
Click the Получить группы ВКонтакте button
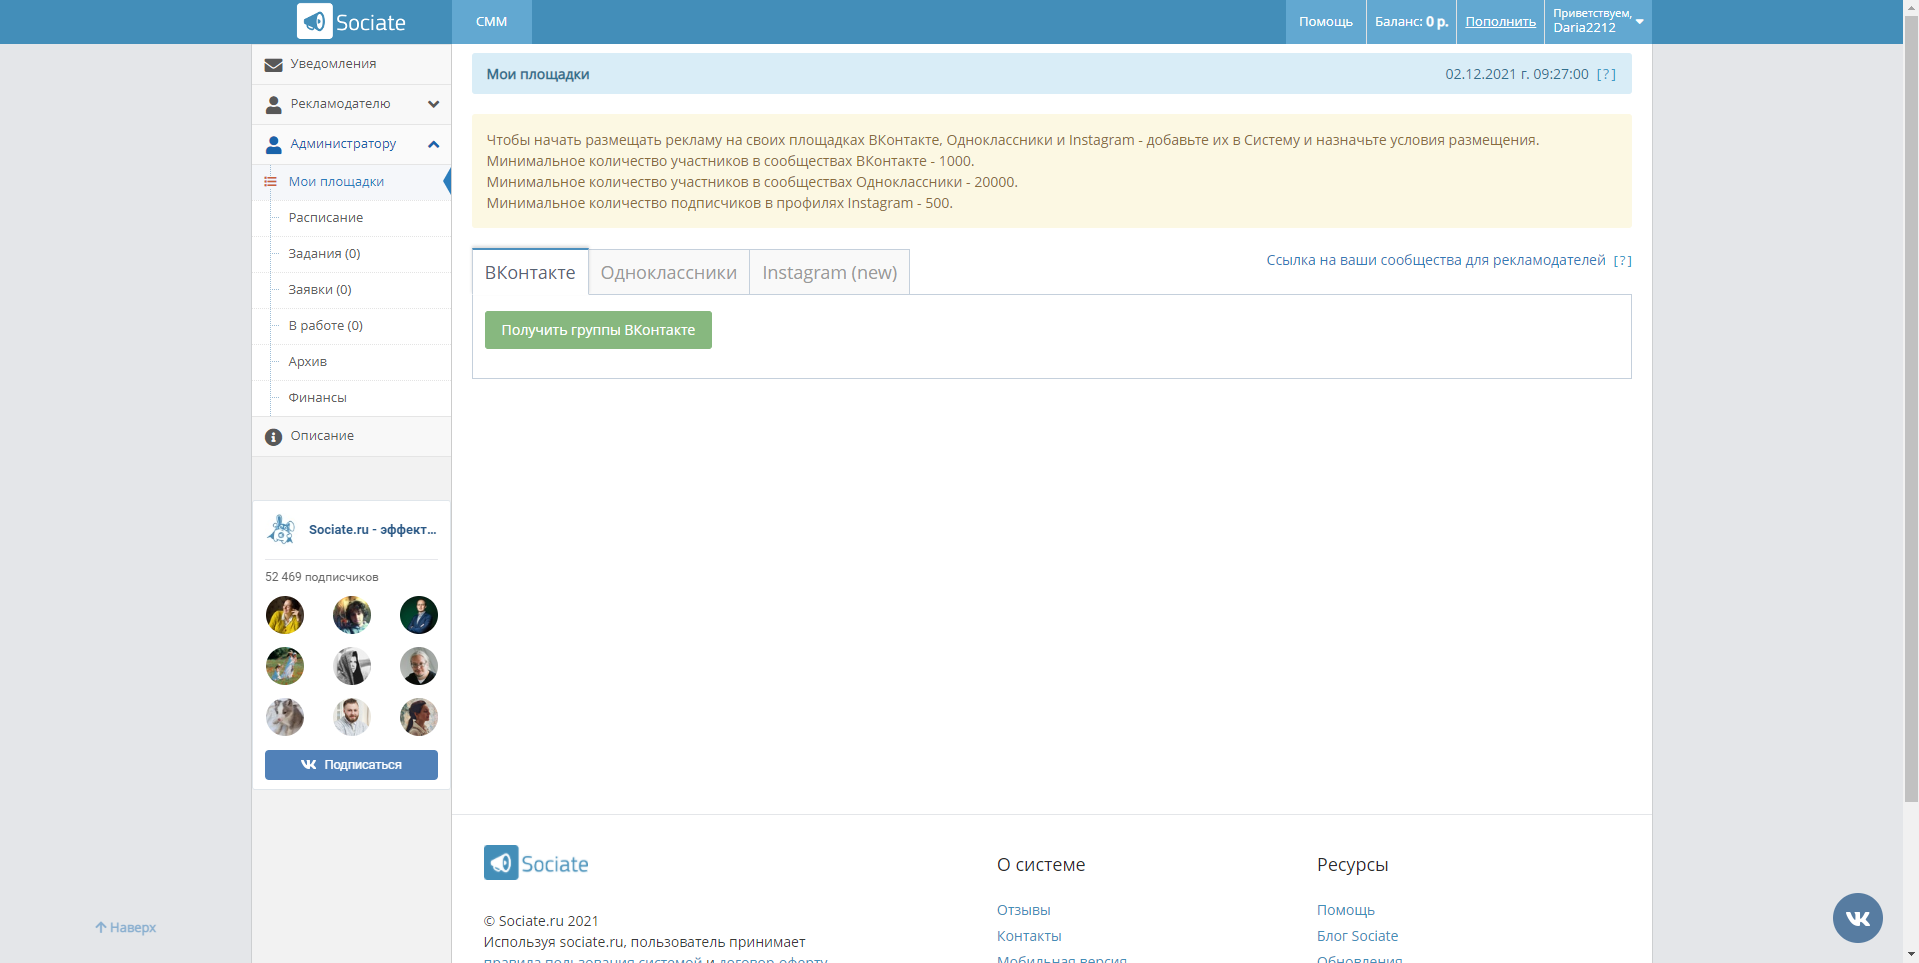tap(598, 330)
